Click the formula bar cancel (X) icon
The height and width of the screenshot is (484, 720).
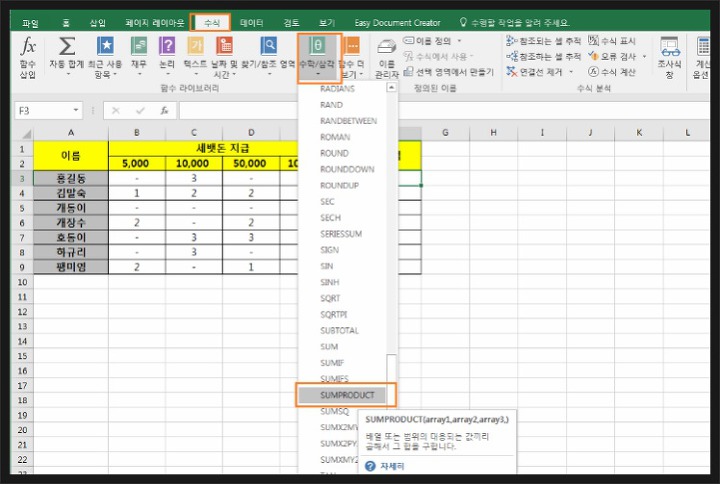coord(116,111)
